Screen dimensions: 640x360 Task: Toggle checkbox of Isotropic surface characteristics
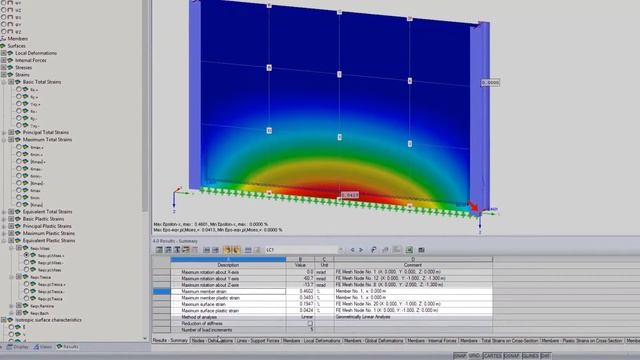(x=3, y=320)
